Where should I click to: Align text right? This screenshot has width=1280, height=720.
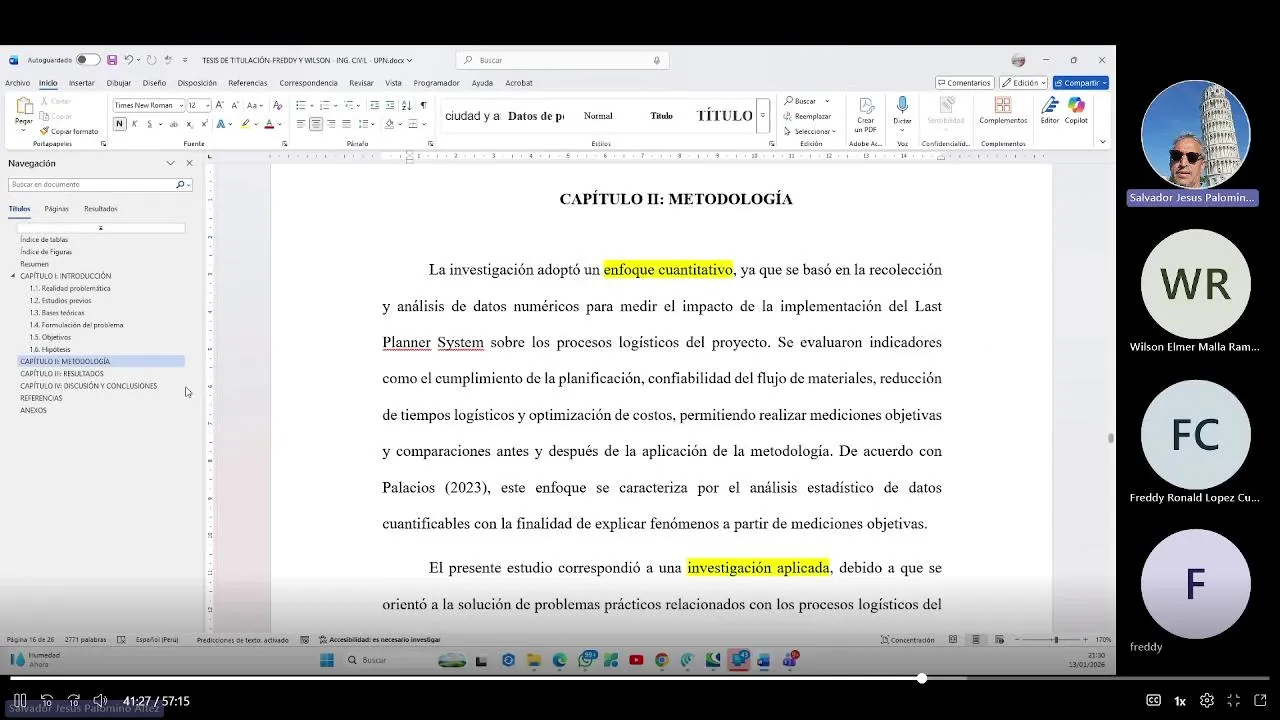coord(331,124)
